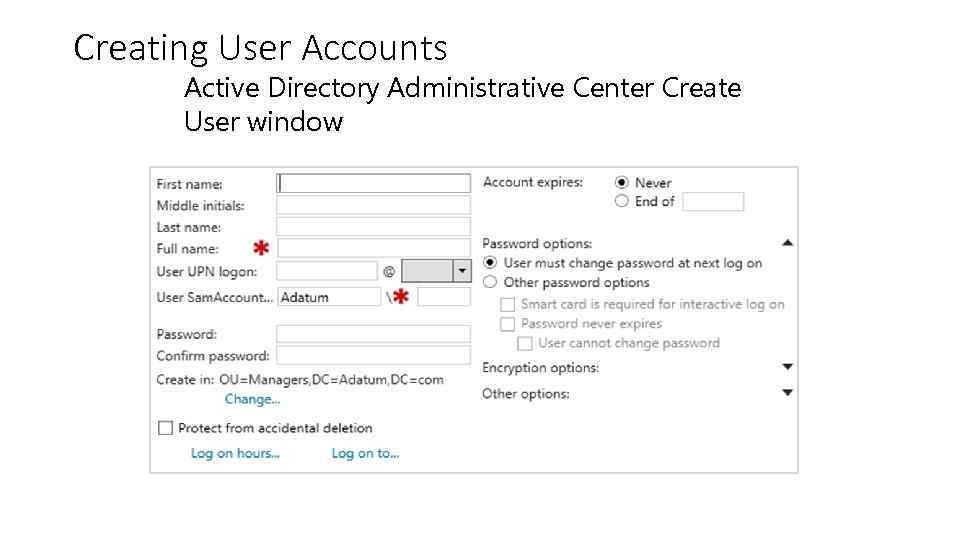This screenshot has width=960, height=540.
Task: Open the Log on to... link
Action: tap(366, 453)
